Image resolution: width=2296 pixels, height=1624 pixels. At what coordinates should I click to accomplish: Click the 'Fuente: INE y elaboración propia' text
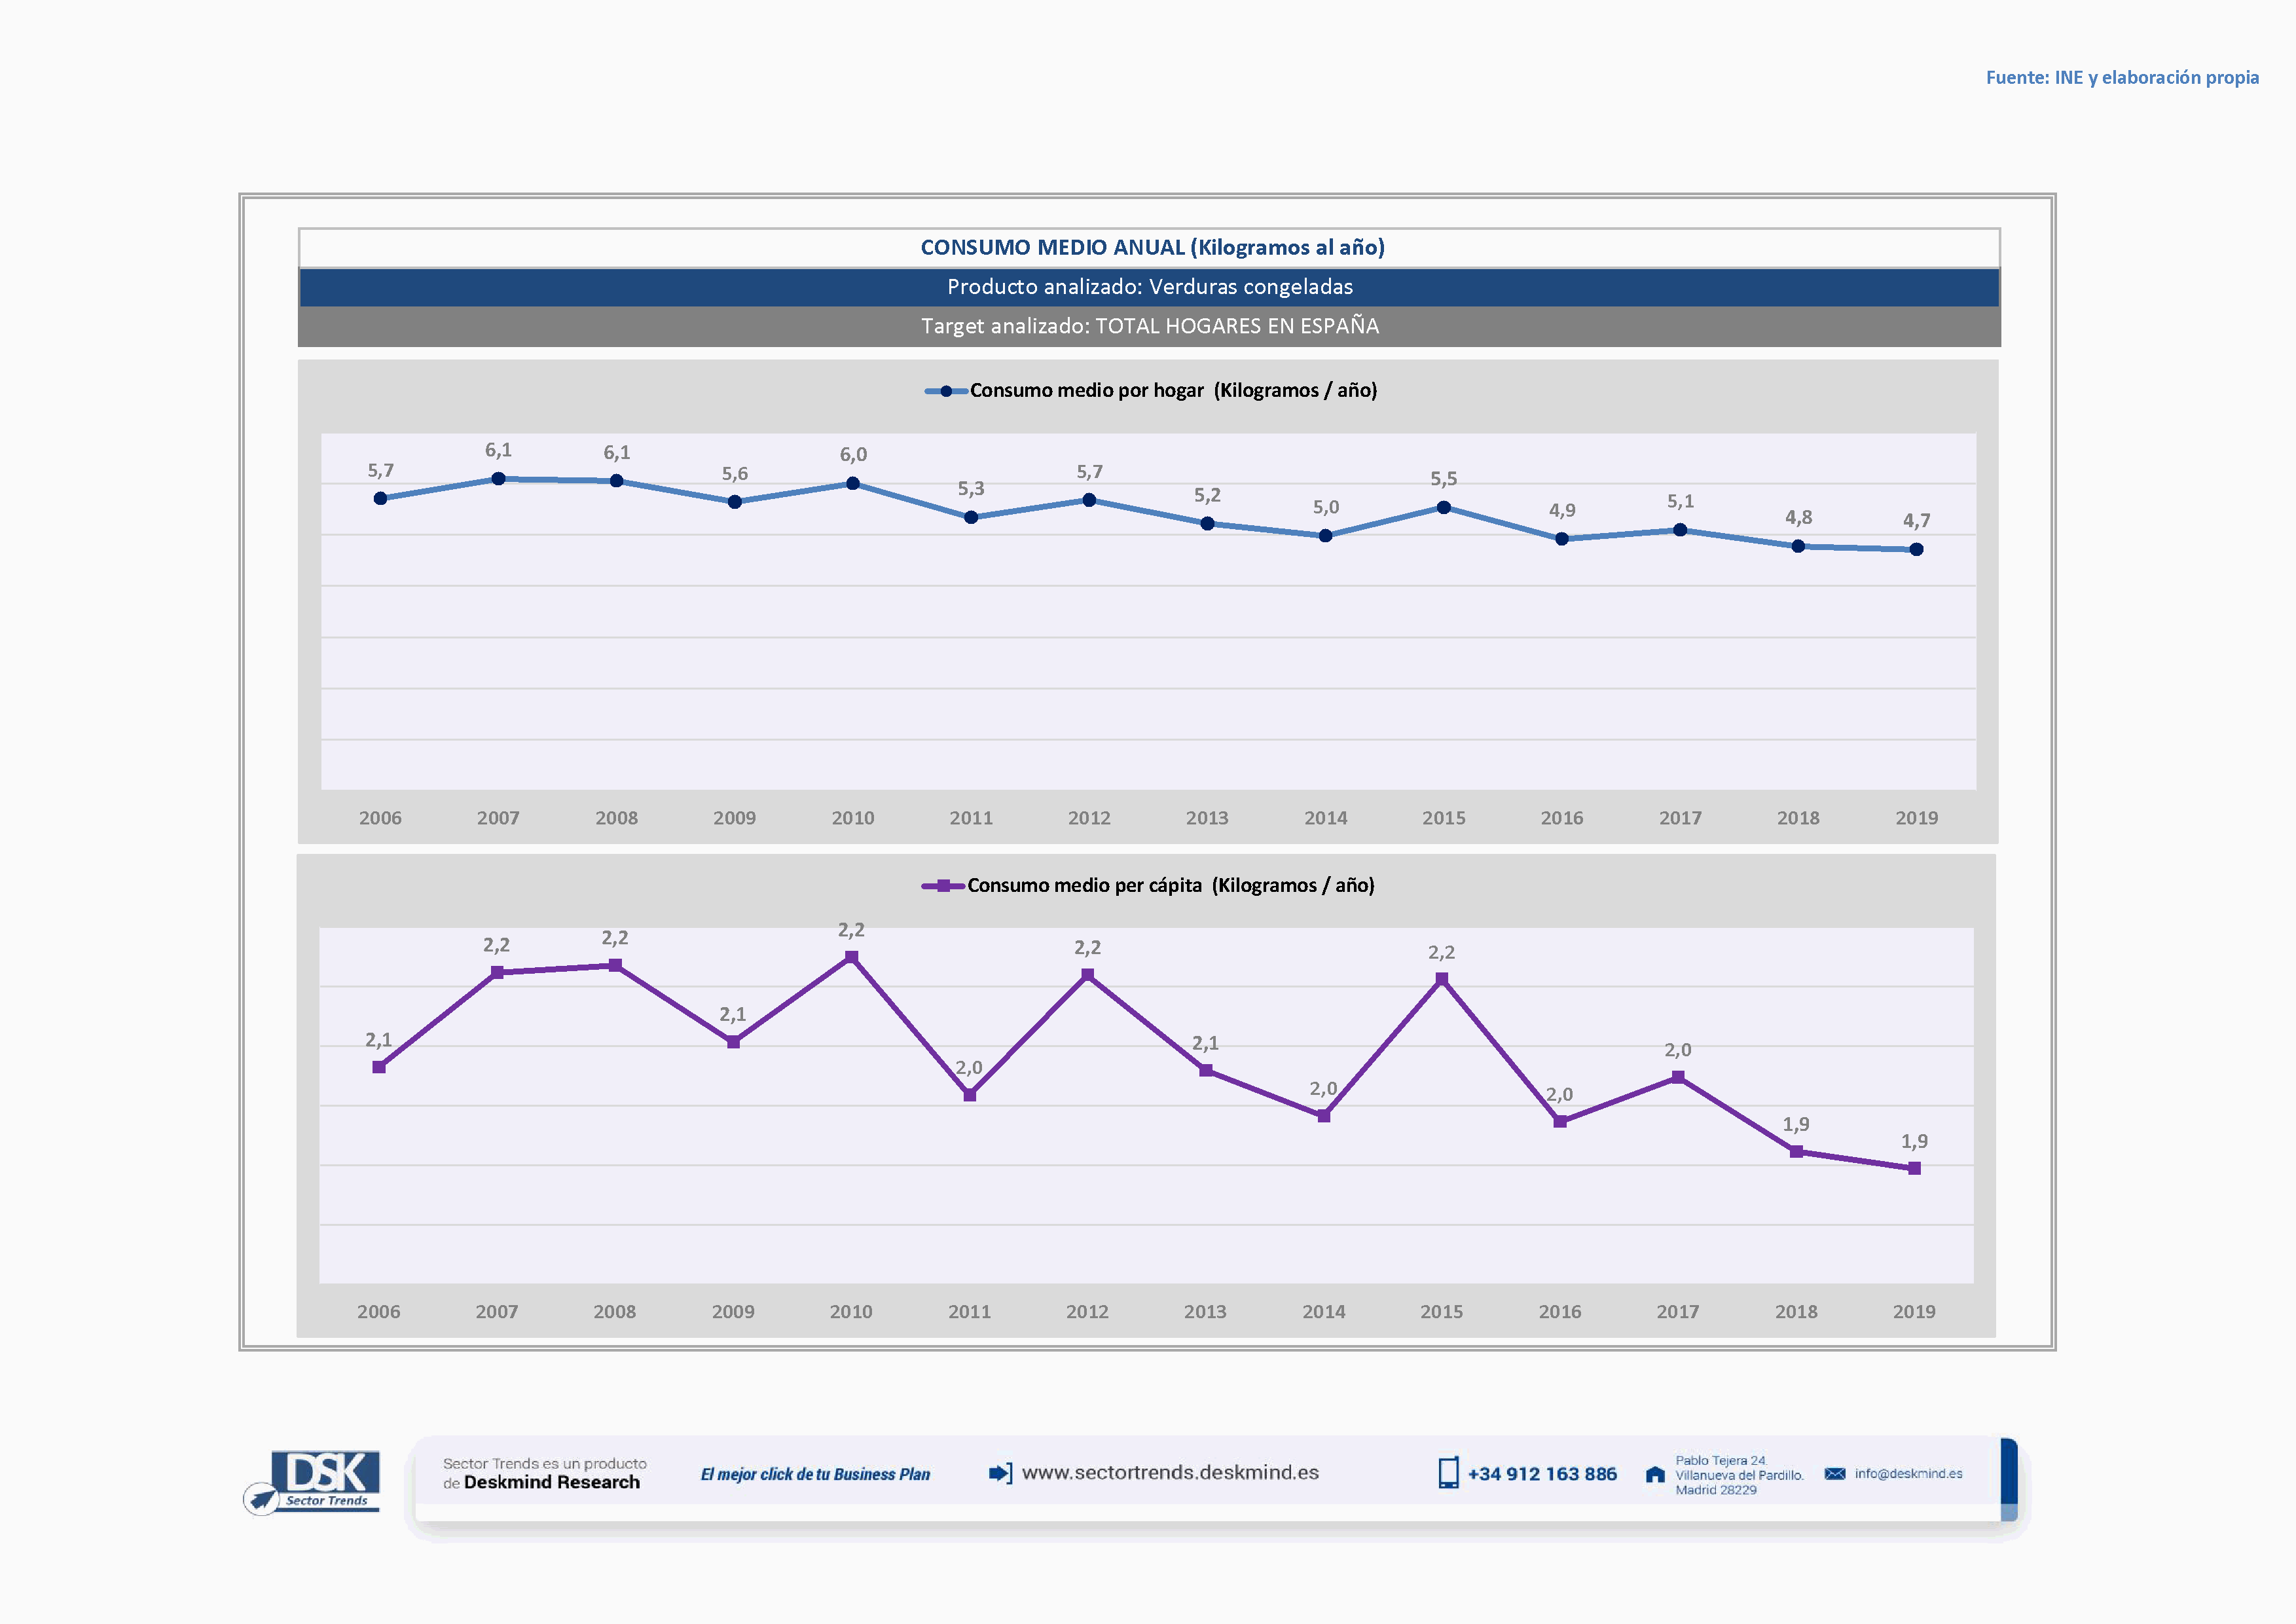coord(2122,78)
